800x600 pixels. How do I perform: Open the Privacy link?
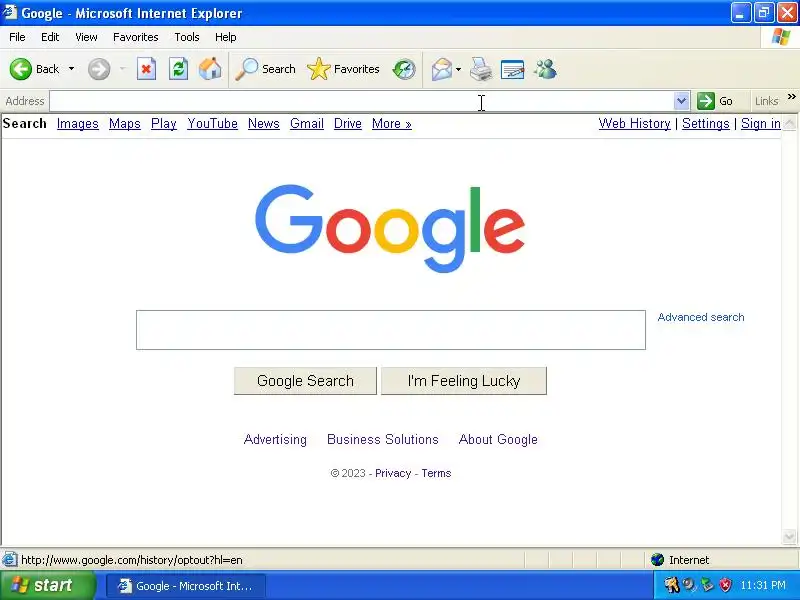[x=393, y=473]
